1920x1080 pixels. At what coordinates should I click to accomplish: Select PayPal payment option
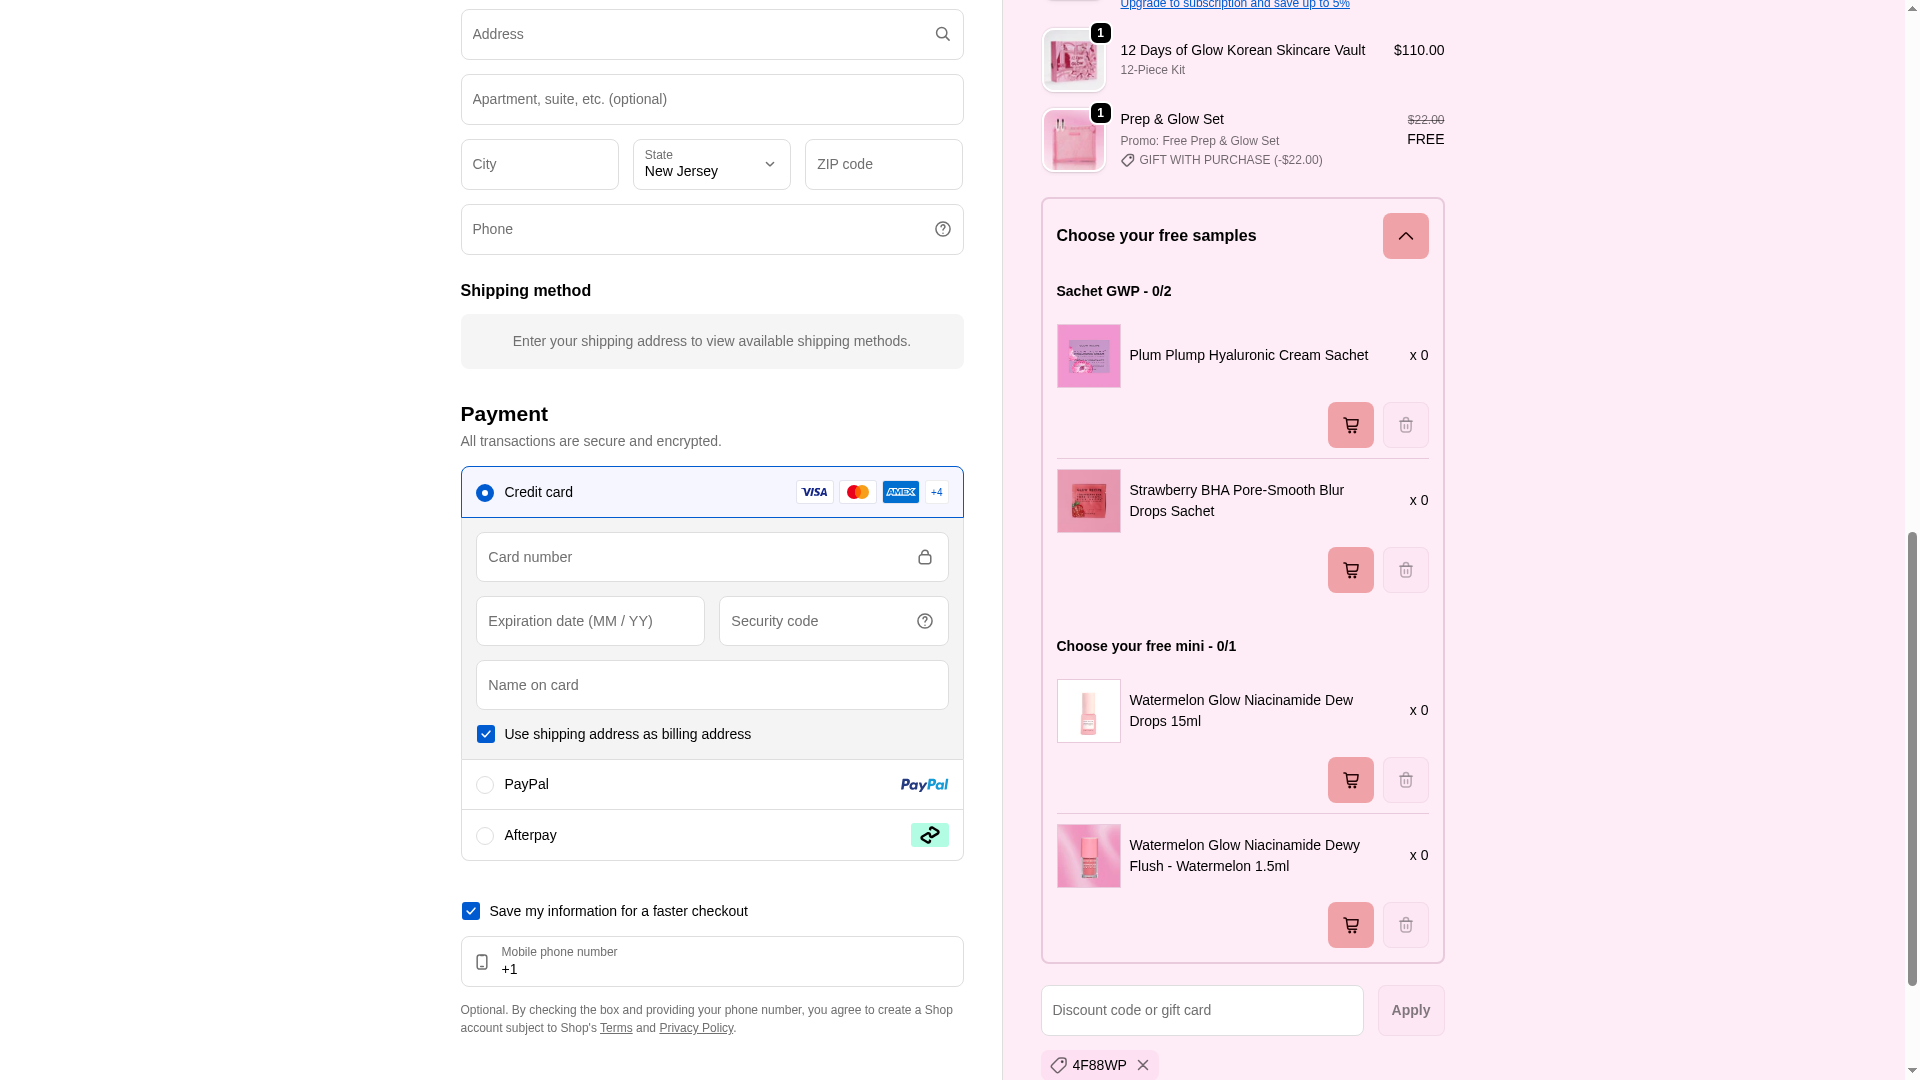point(485,785)
